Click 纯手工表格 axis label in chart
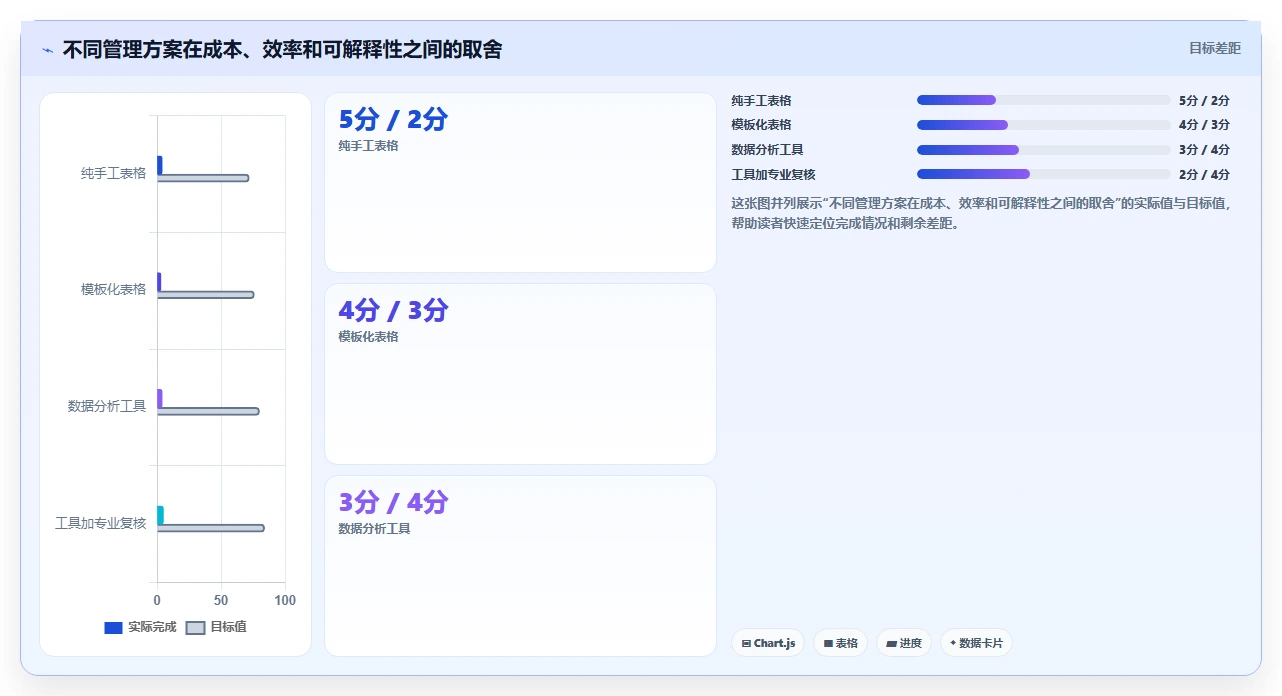1282x696 pixels. click(x=113, y=173)
